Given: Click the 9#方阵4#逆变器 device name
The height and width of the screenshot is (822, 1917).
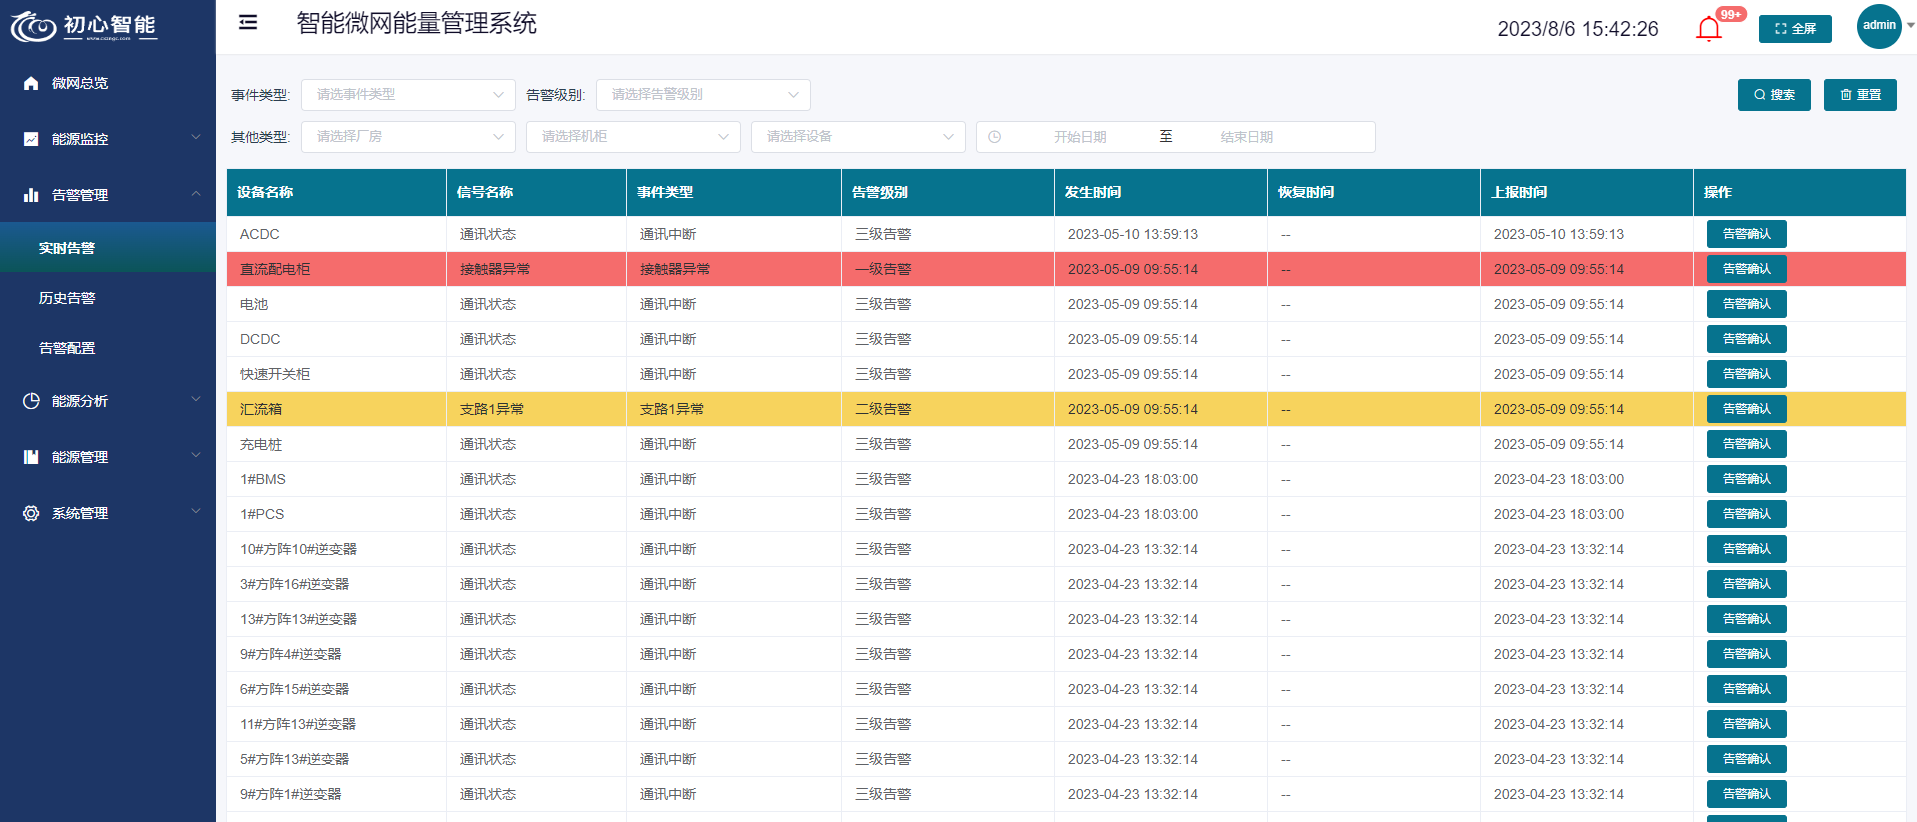Looking at the screenshot, I should coord(290,654).
